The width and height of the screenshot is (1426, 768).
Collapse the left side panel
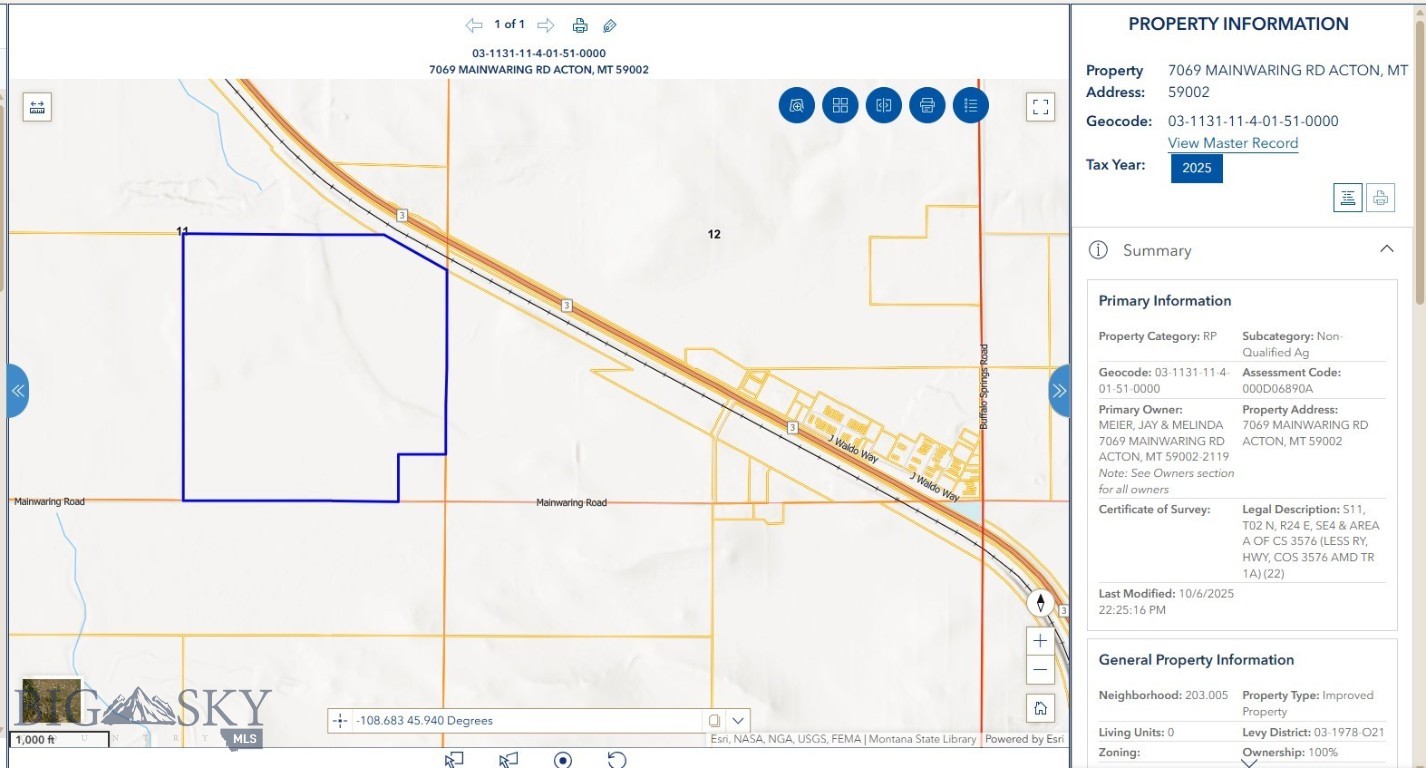[18, 391]
